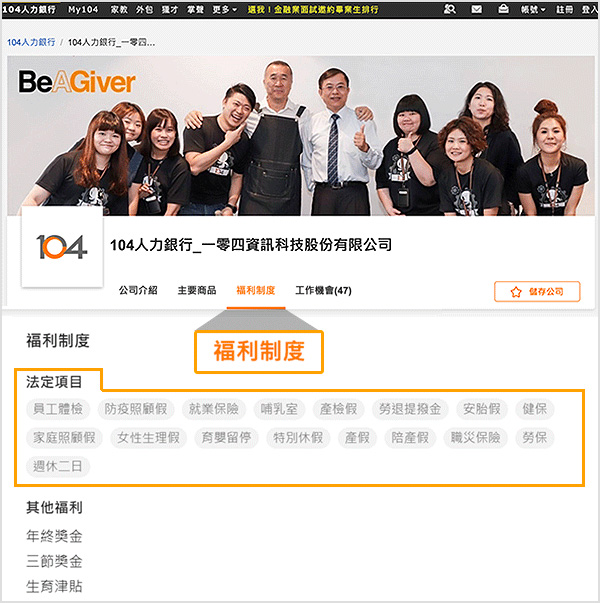
Task: Expand the 更多 dropdown menu
Action: 225,9
